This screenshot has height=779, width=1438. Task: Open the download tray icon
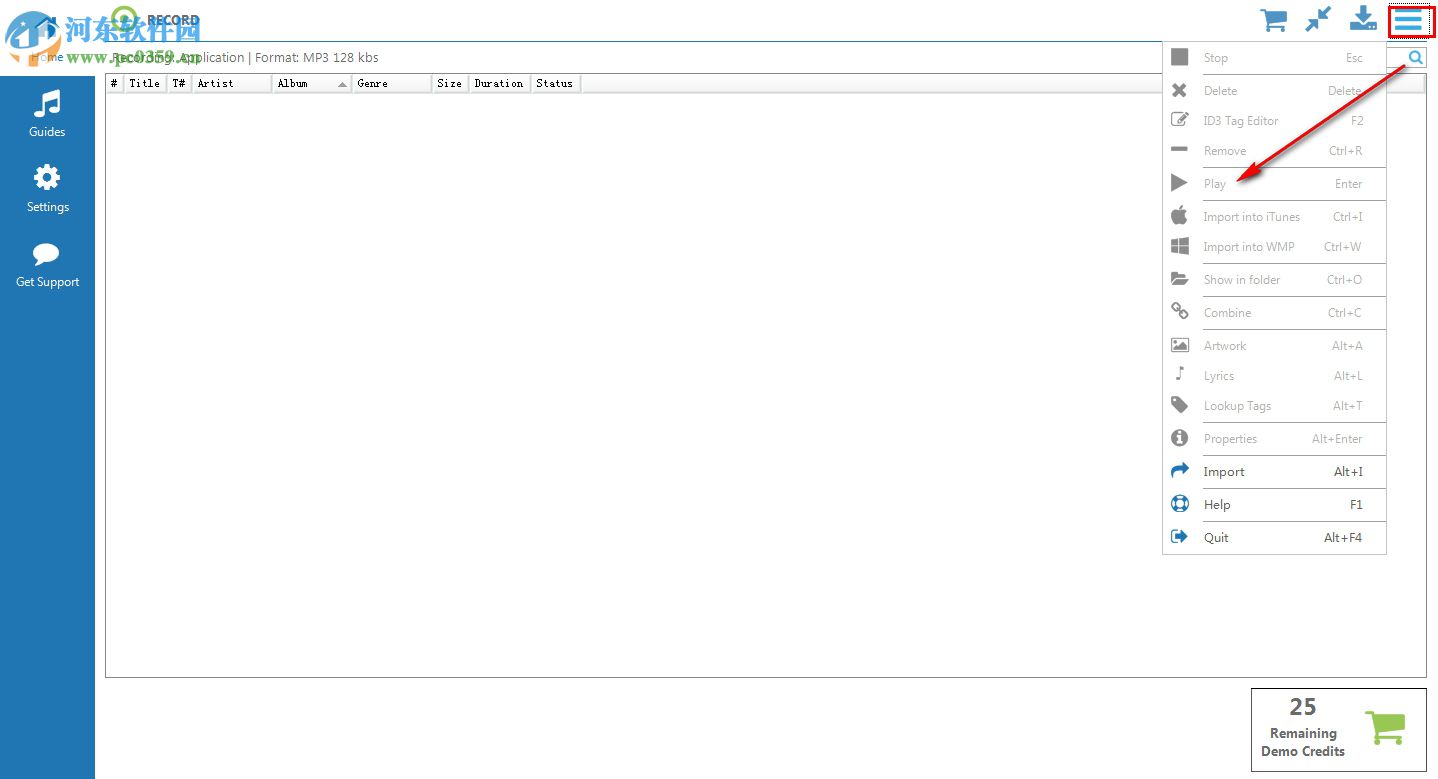click(1363, 20)
